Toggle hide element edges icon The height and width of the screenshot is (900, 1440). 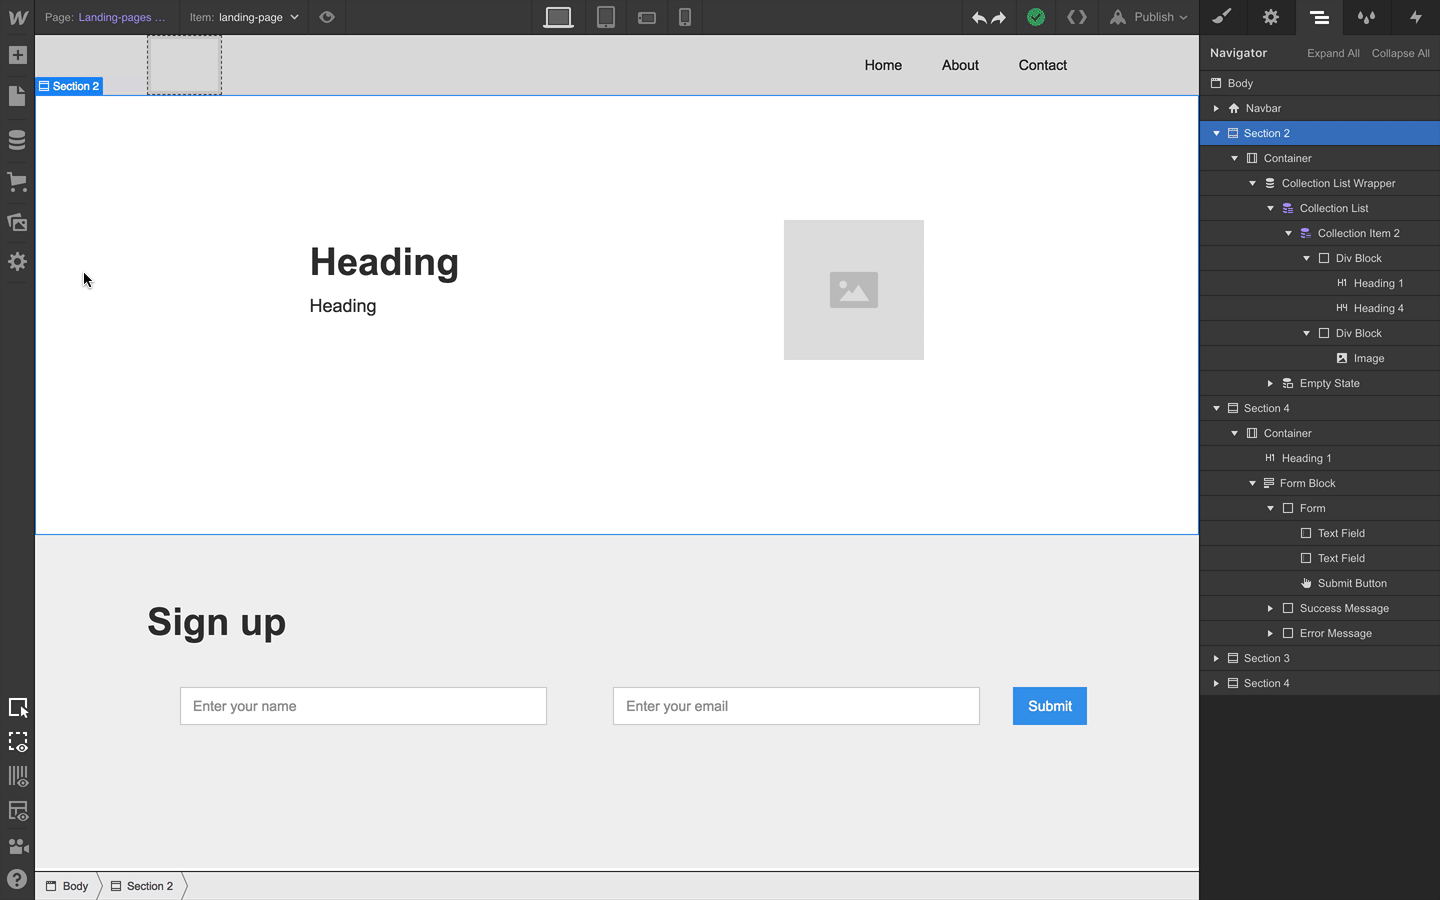pos(17,742)
